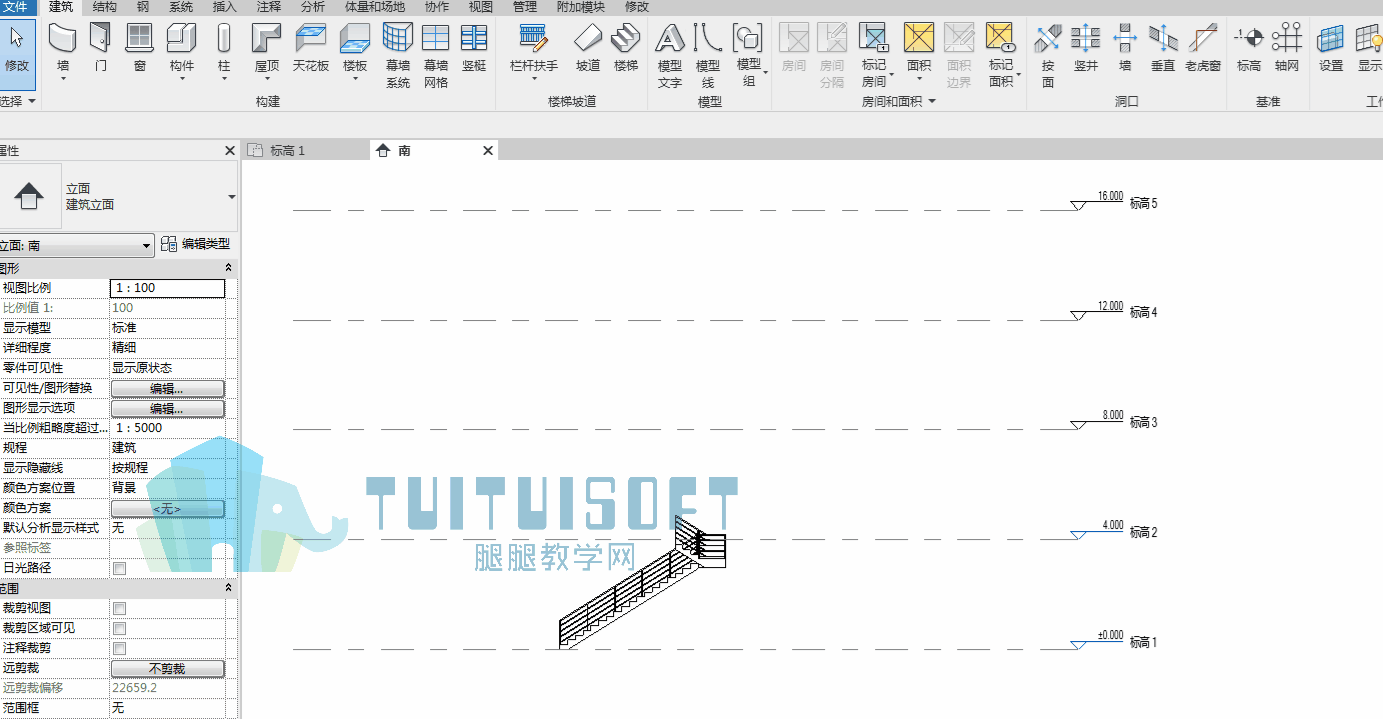
Task: Select the Shaft (竖井) opening tool
Action: 1086,48
